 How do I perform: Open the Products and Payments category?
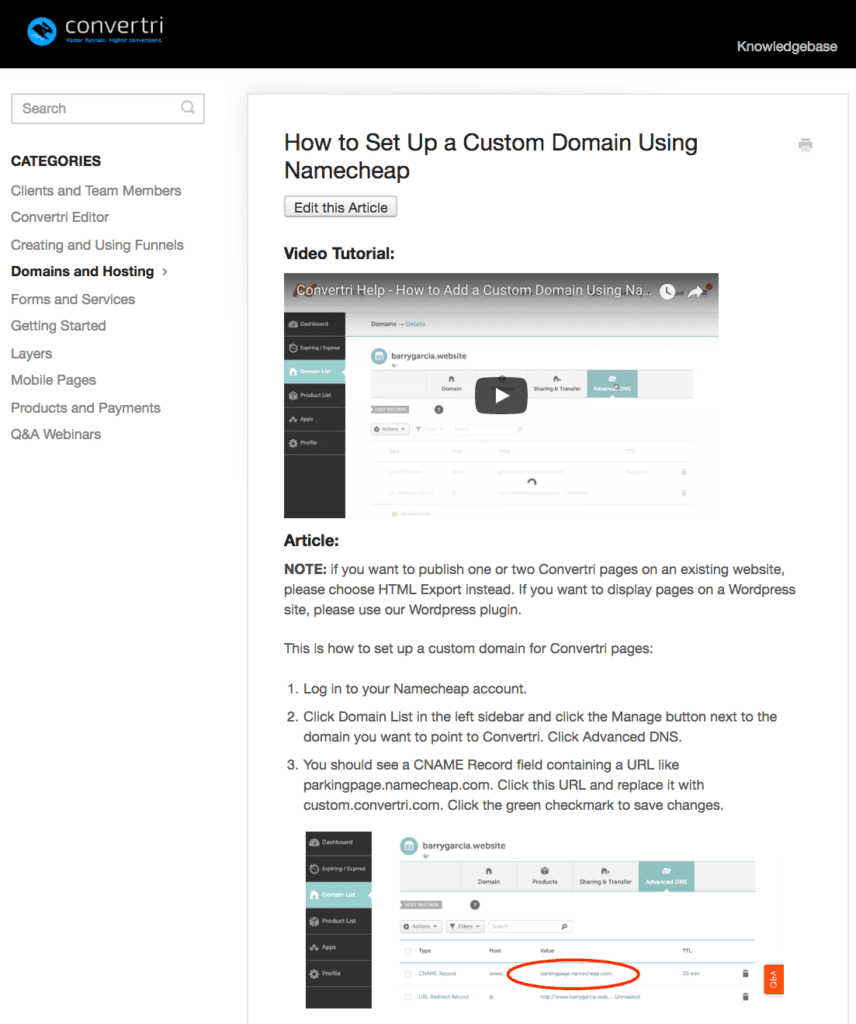(86, 408)
